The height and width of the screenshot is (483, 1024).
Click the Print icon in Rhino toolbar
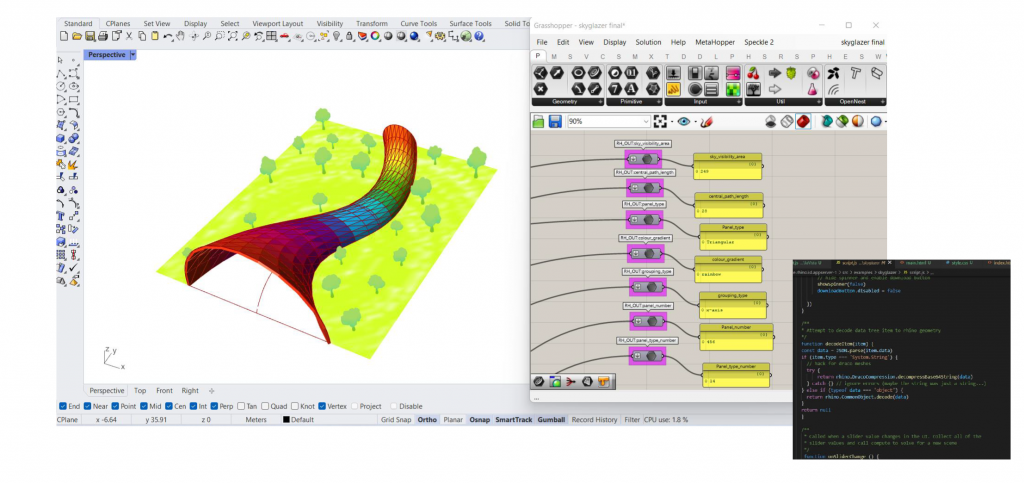click(x=103, y=37)
